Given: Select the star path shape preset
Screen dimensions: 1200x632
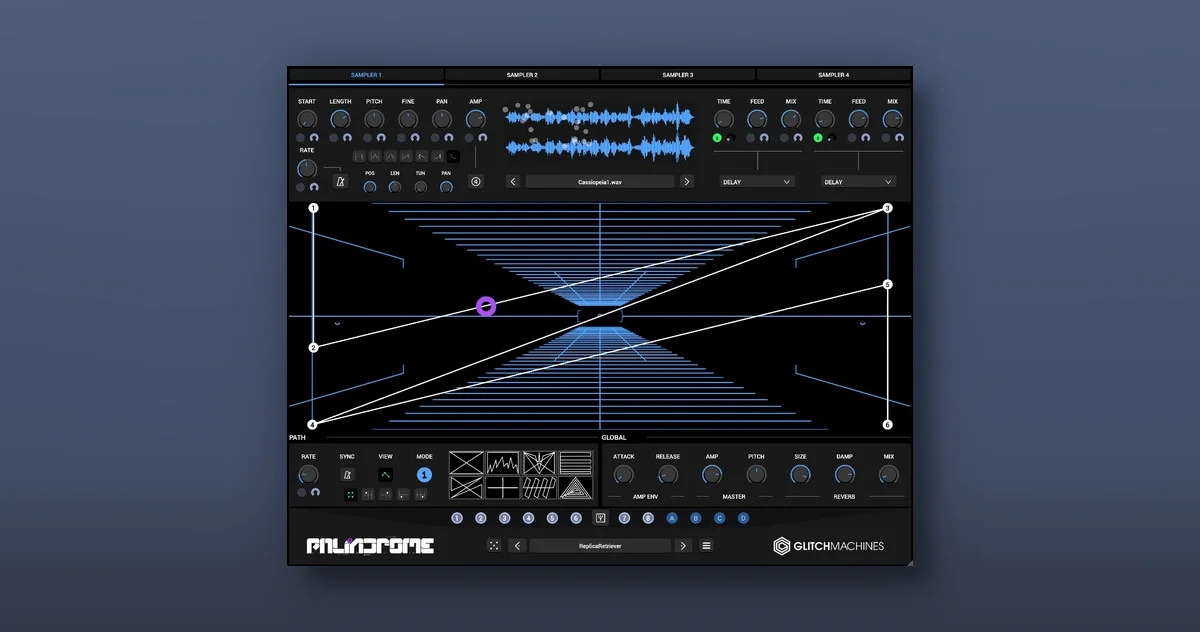Looking at the screenshot, I should [x=539, y=463].
